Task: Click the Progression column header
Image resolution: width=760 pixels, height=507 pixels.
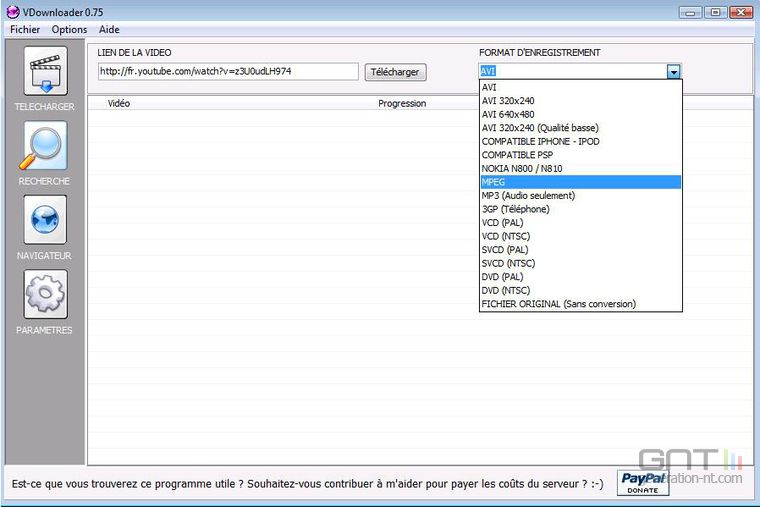Action: 402,104
